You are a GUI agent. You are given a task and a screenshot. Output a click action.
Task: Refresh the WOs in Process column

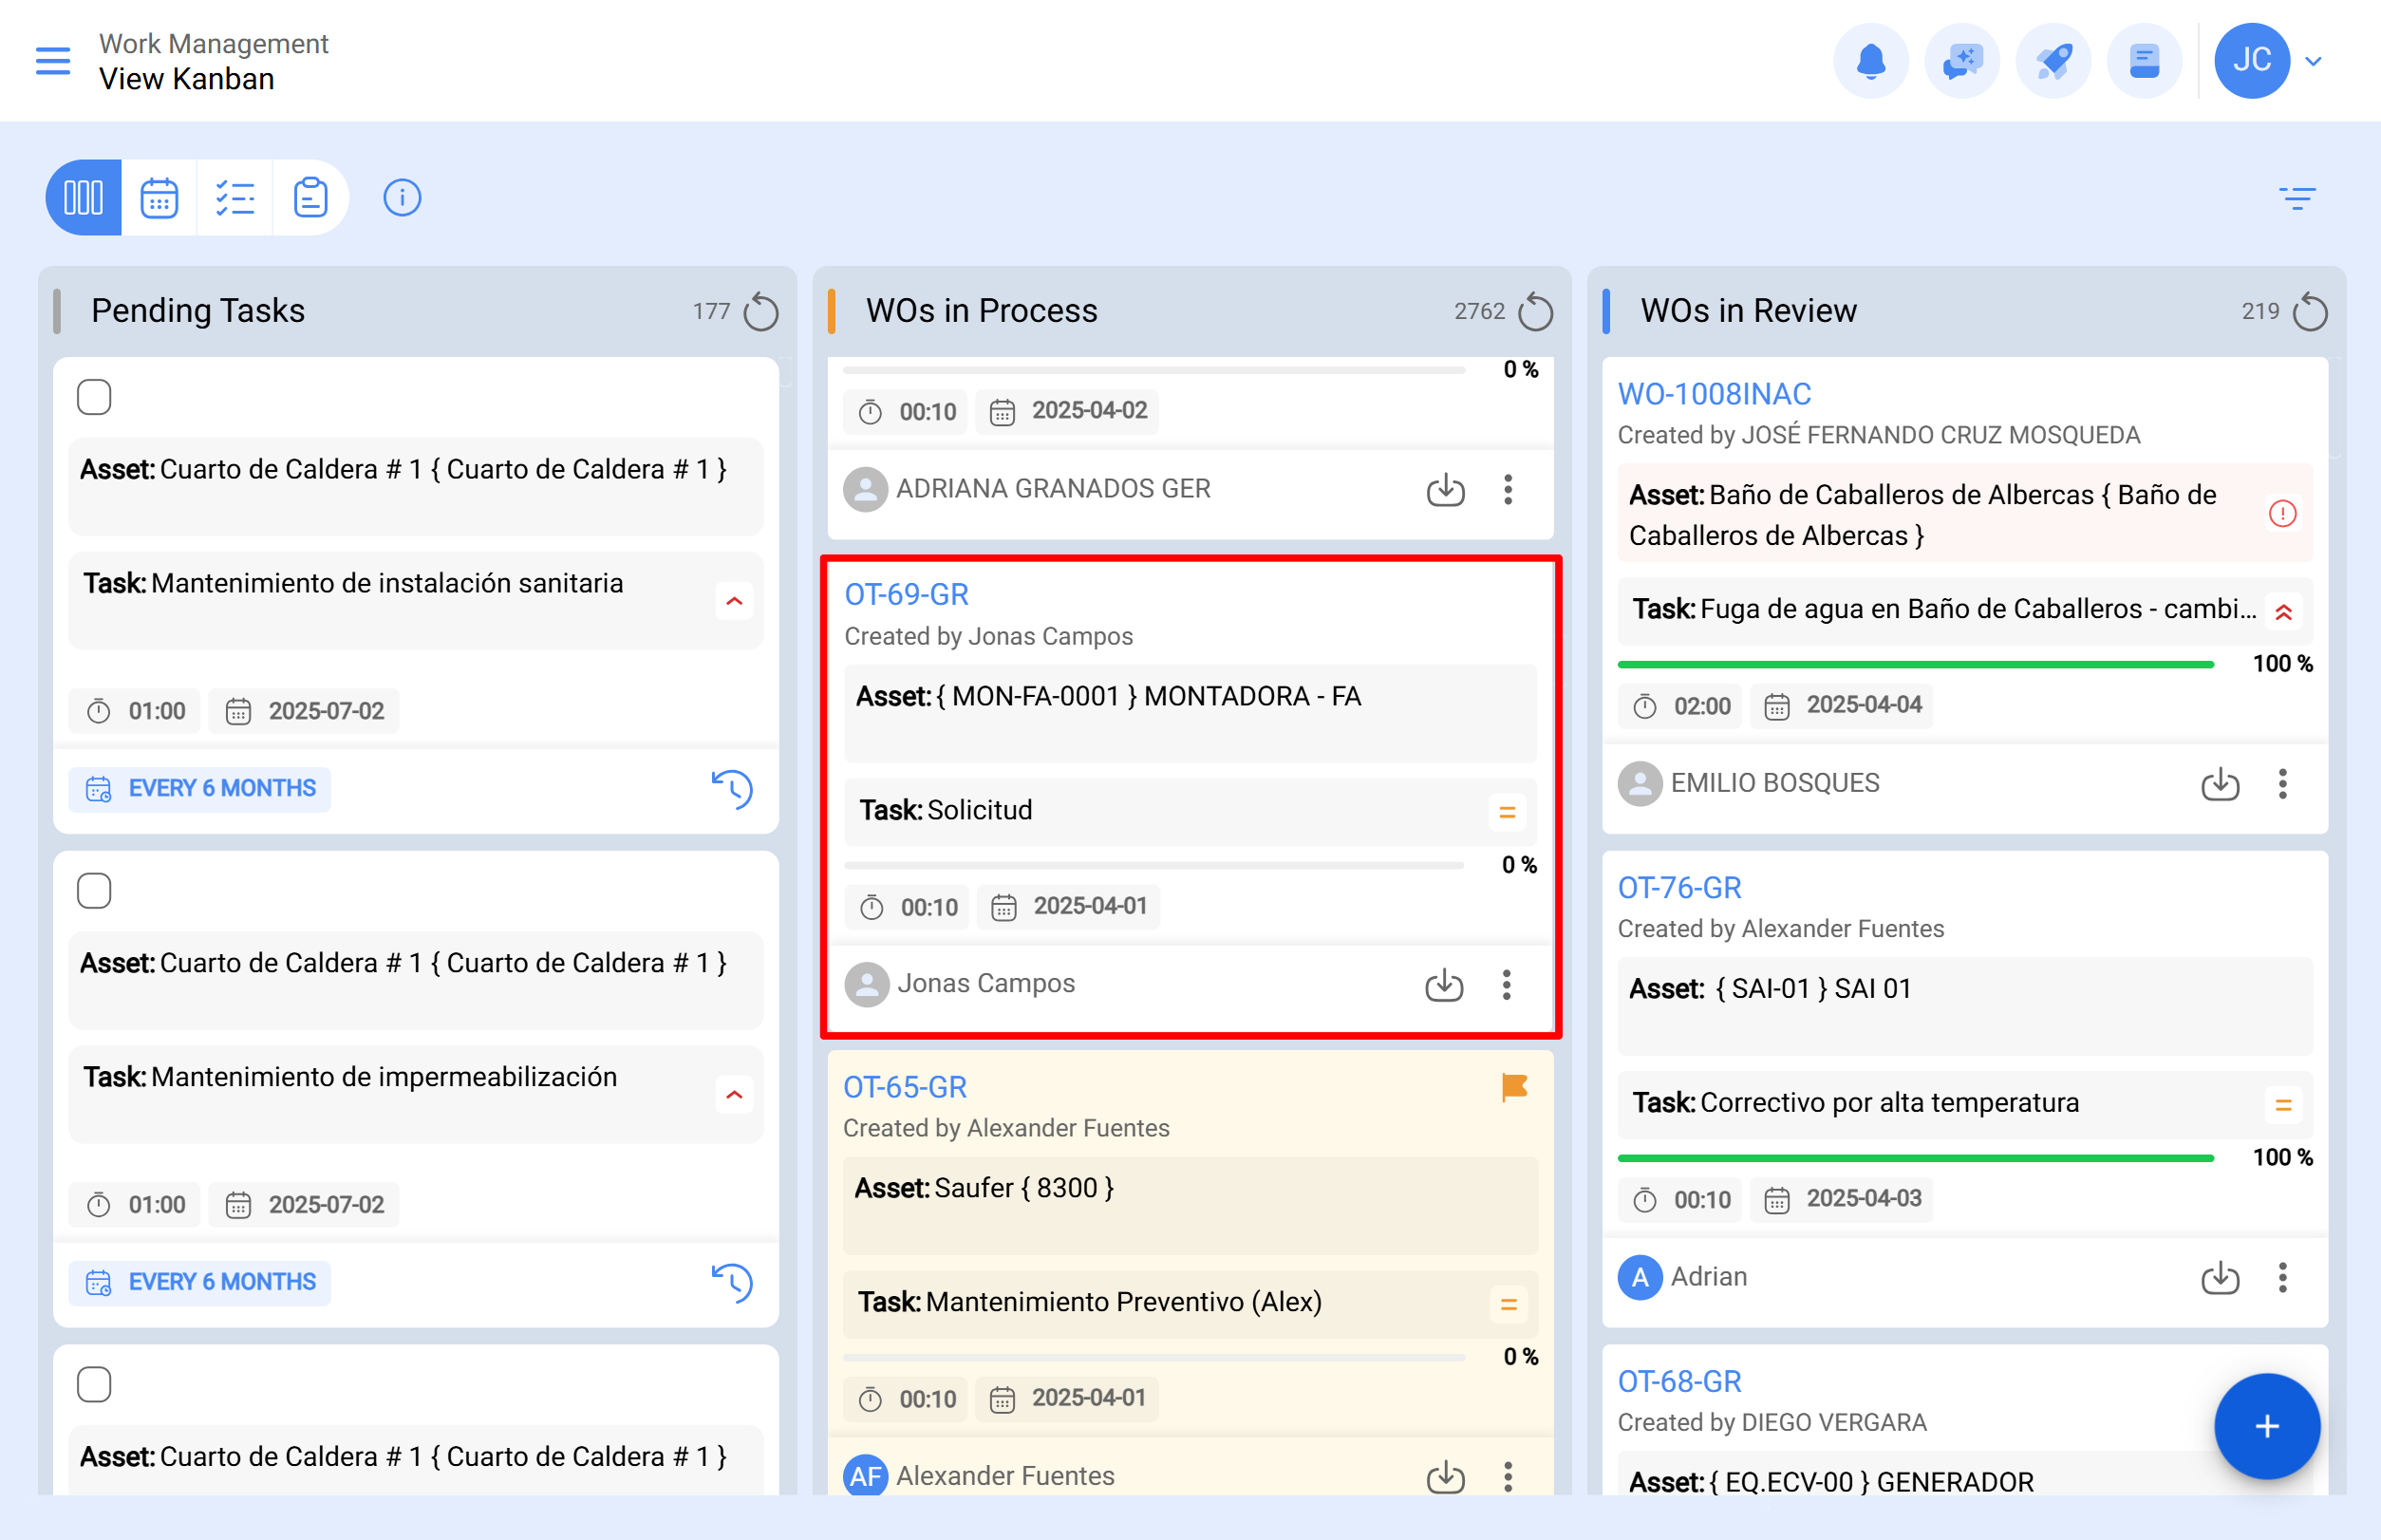pyautogui.click(x=1535, y=312)
